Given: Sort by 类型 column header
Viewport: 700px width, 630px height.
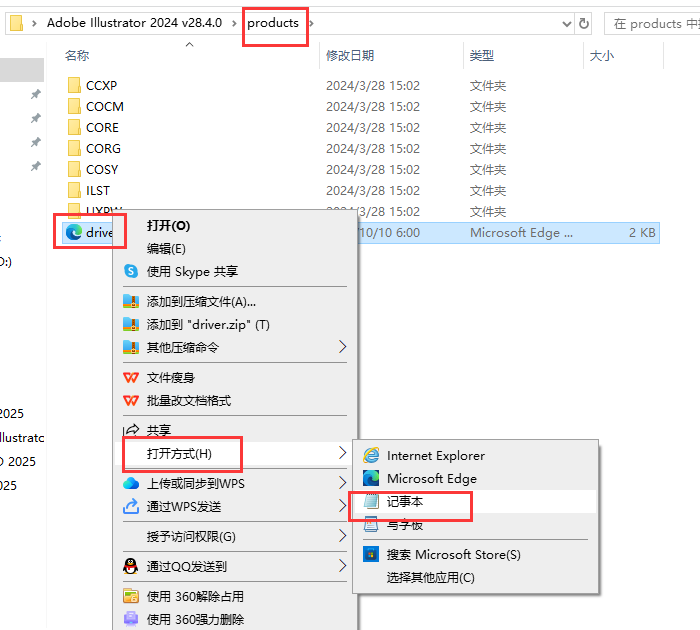Looking at the screenshot, I should [x=482, y=55].
